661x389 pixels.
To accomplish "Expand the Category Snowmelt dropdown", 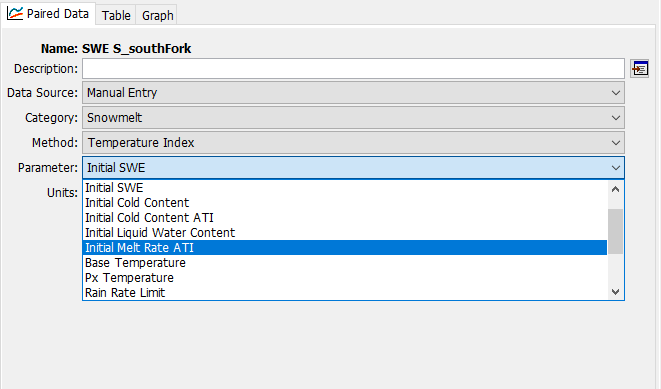I will [353, 118].
